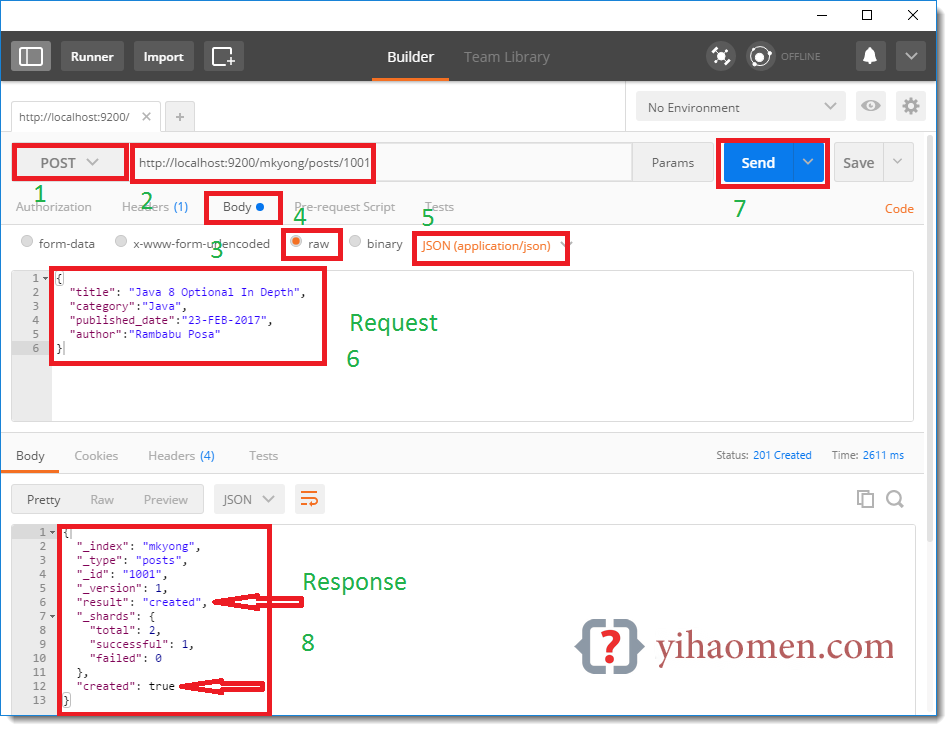
Task: Select the response Body tab
Action: point(30,456)
